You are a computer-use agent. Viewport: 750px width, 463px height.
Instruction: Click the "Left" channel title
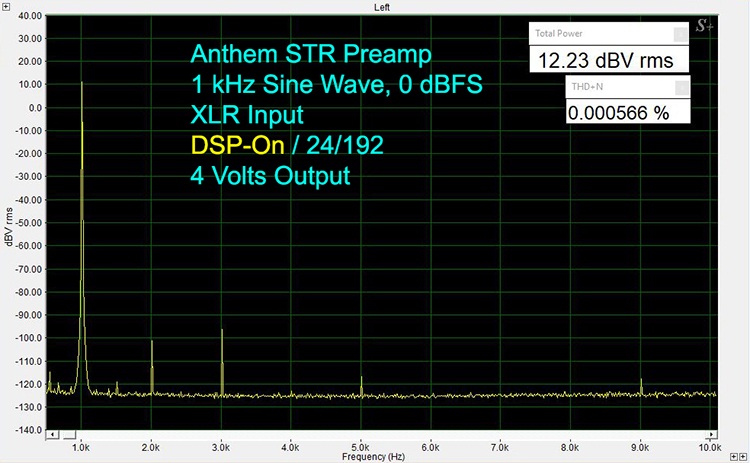pos(381,7)
